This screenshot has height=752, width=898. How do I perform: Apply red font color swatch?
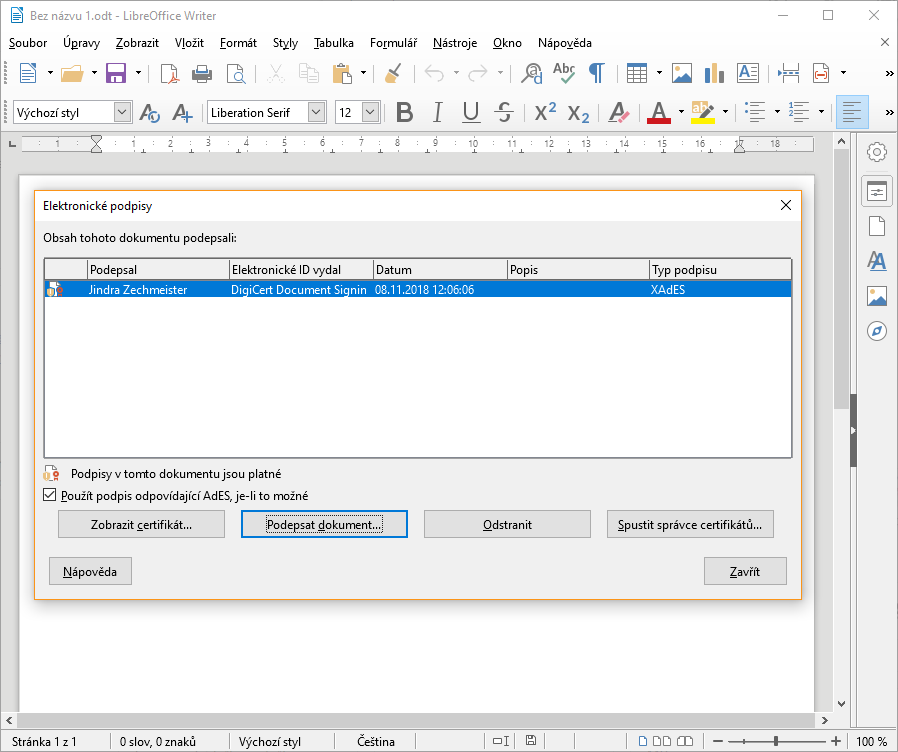point(659,112)
